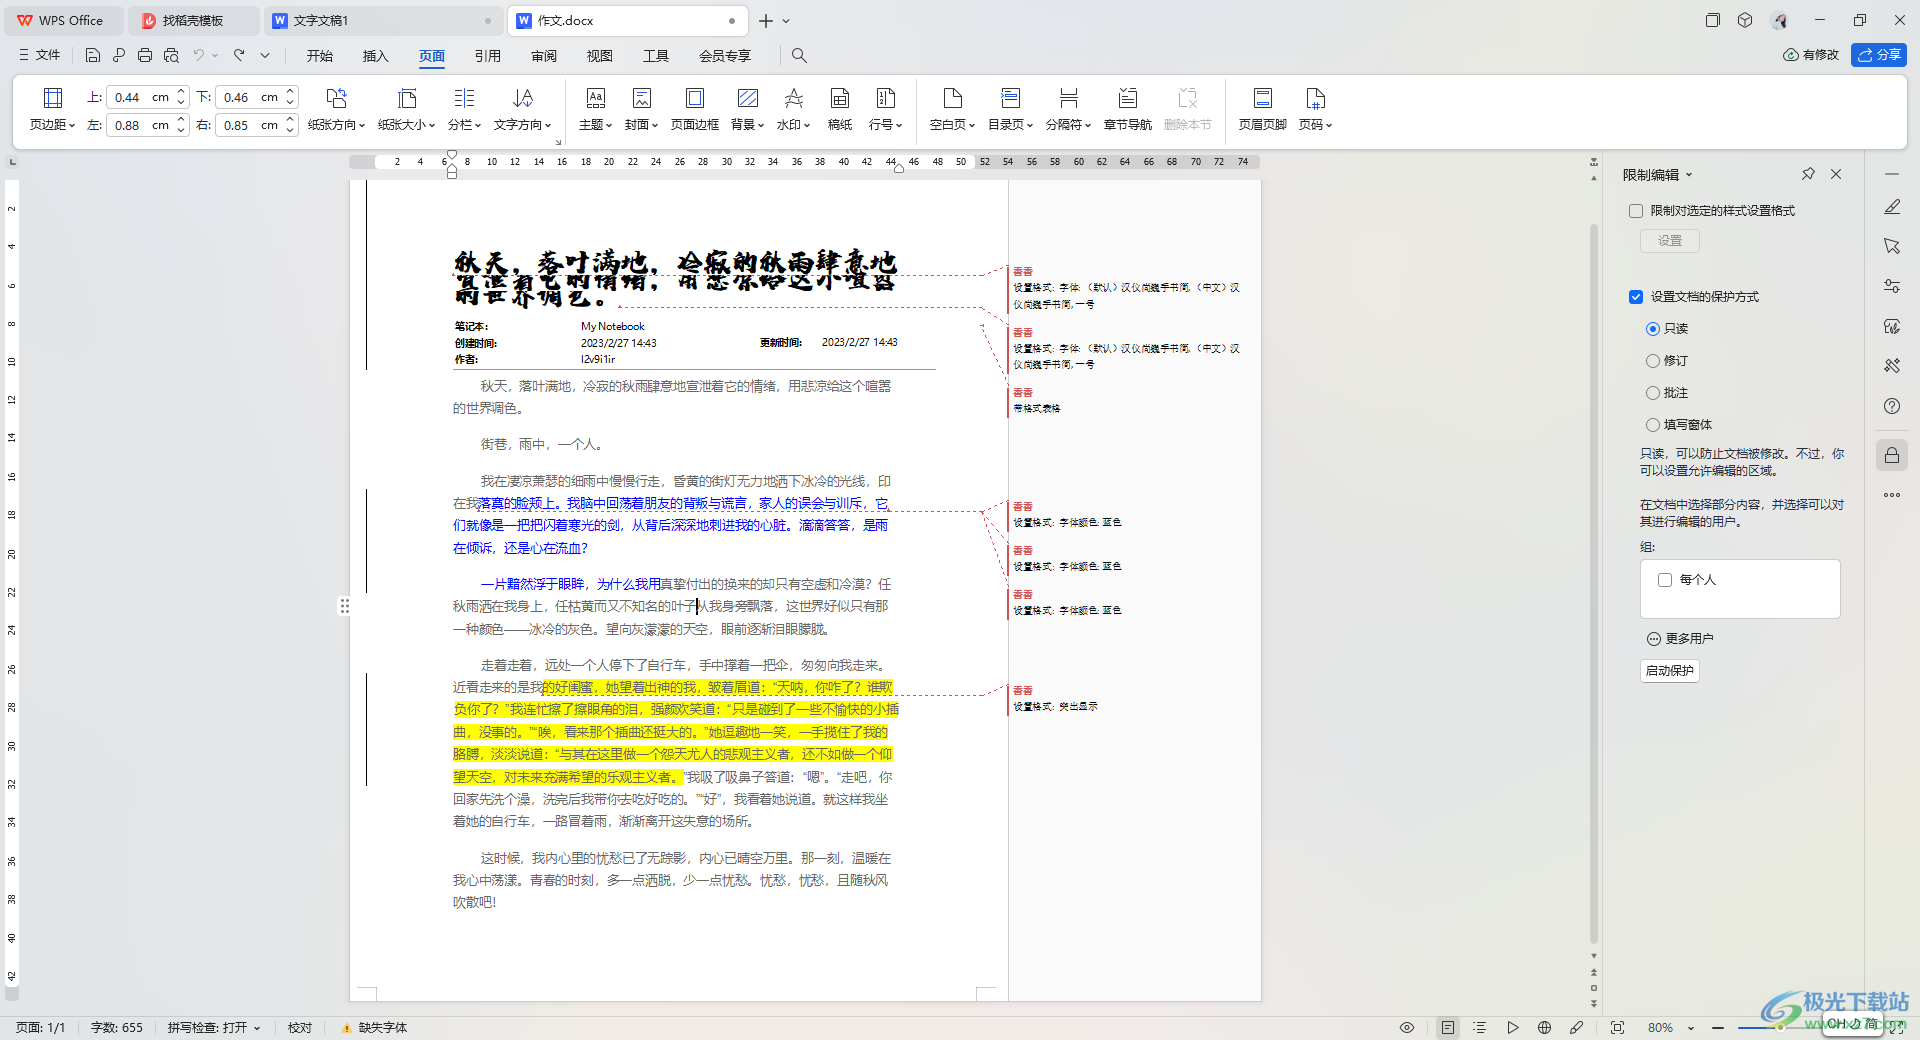
Task: Switch to the 审阅 ribbon tab
Action: (x=544, y=56)
